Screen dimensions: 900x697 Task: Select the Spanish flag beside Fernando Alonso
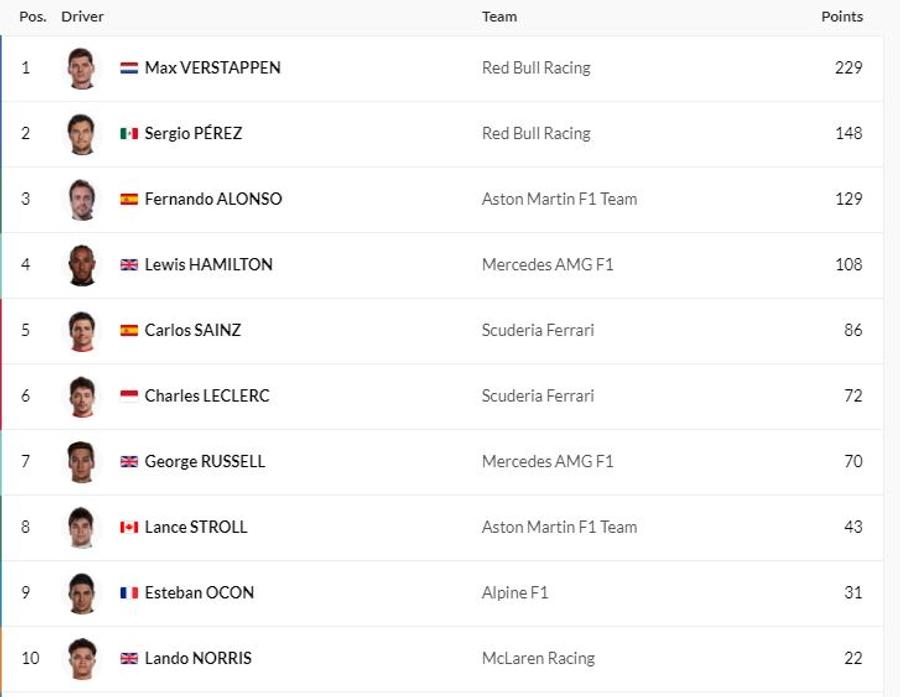[129, 199]
